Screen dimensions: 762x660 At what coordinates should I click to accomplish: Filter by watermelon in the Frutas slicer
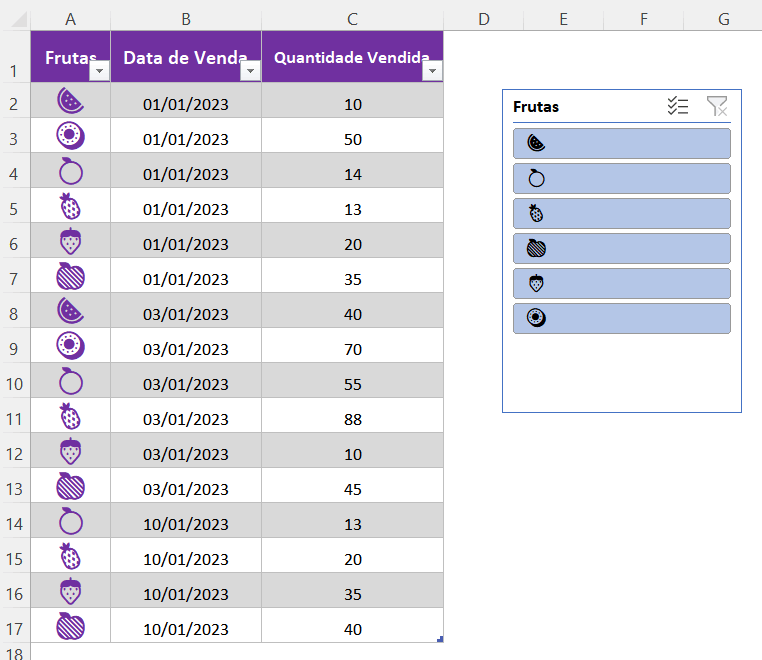pos(621,143)
